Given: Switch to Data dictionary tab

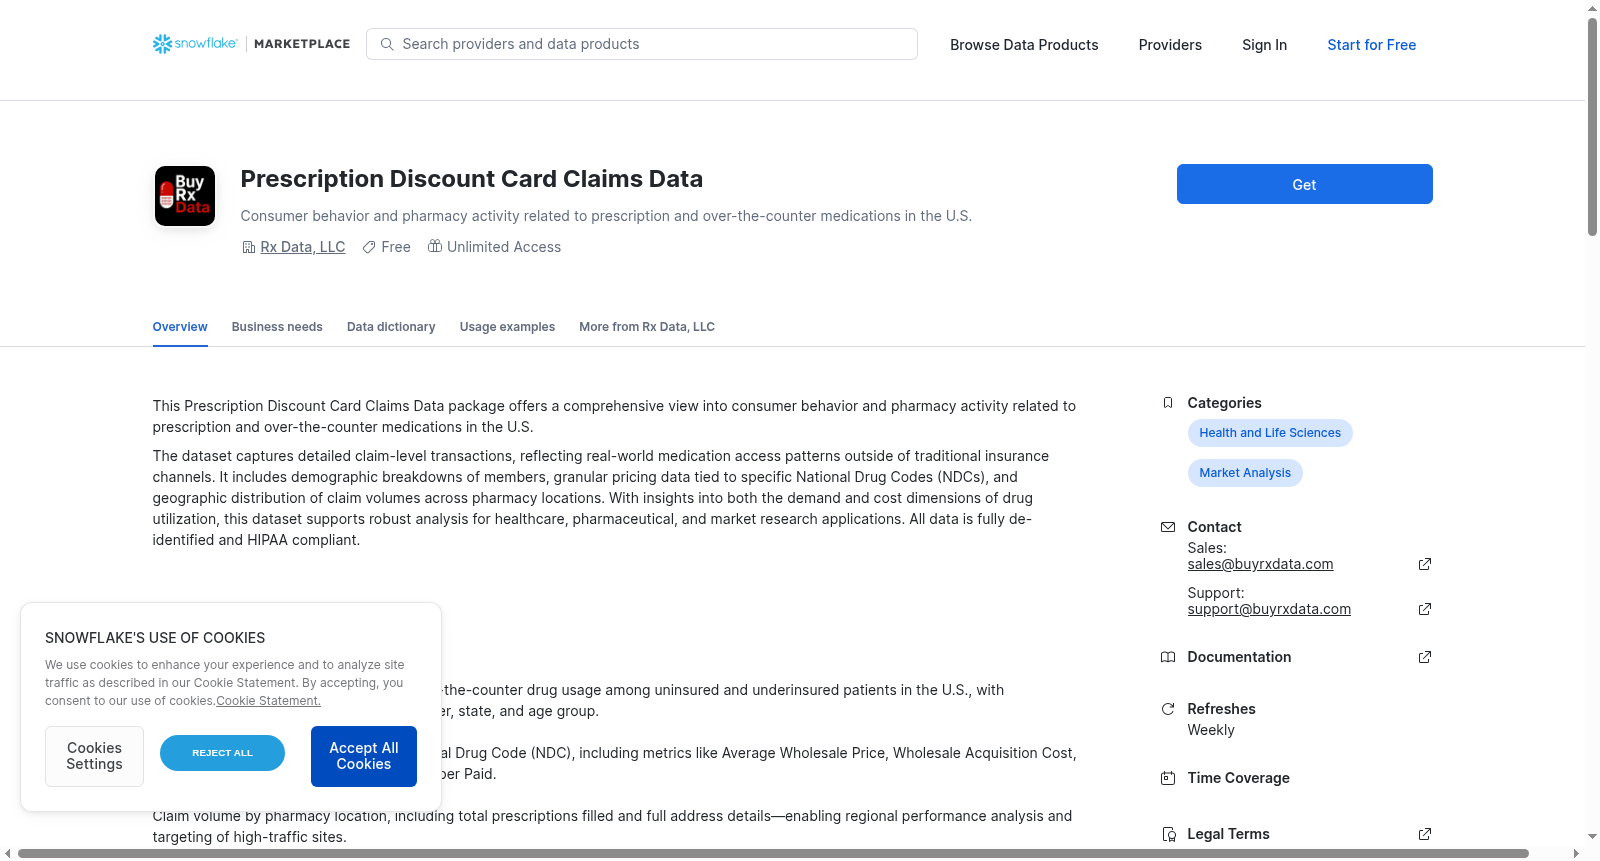Looking at the screenshot, I should [391, 327].
